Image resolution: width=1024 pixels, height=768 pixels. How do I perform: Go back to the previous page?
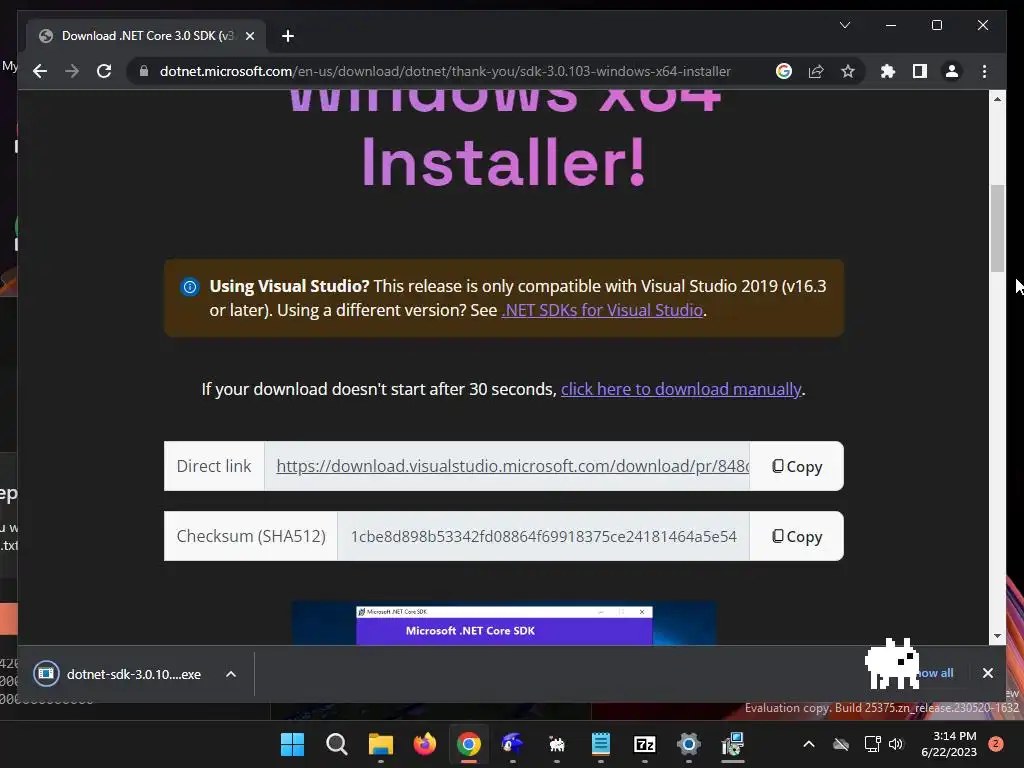pyautogui.click(x=40, y=71)
